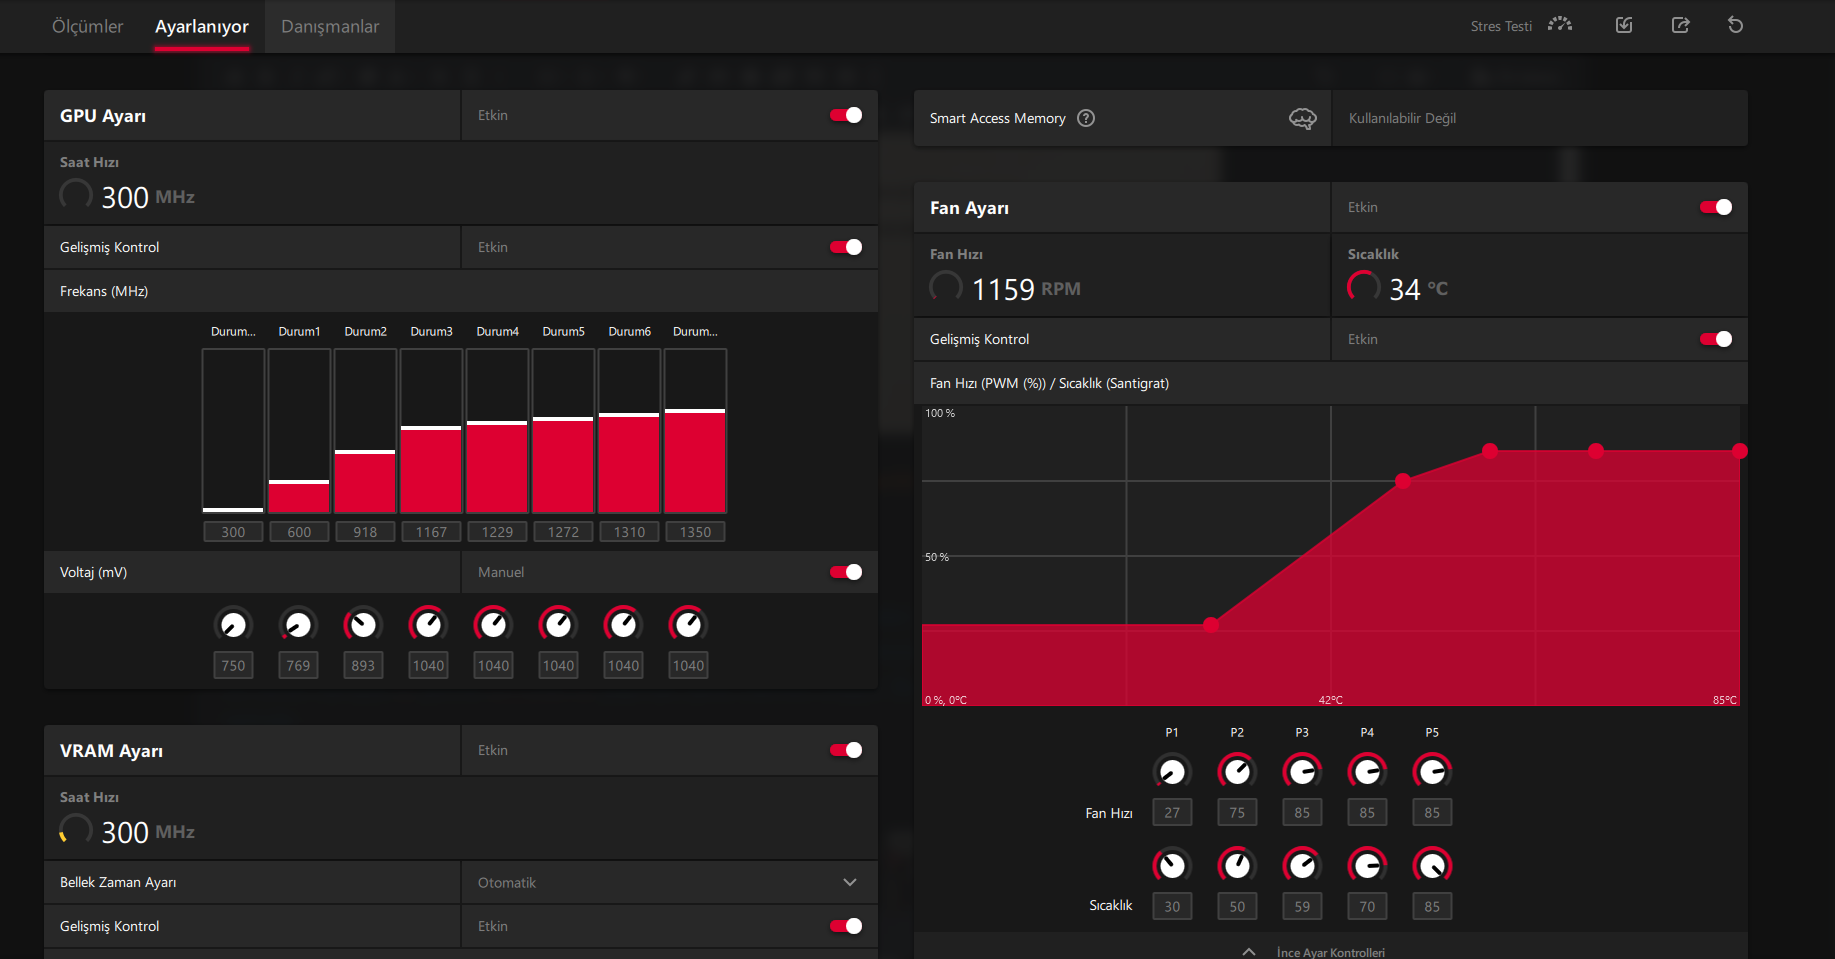The height and width of the screenshot is (959, 1835).
Task: Click İnce Ayar Kontrolleri link
Action: [1331, 952]
